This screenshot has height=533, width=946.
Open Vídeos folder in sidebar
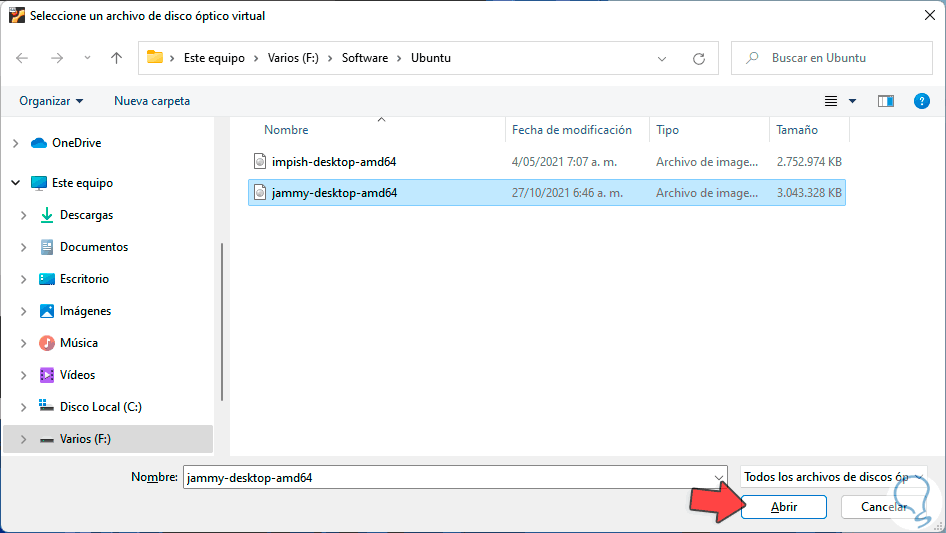(77, 375)
